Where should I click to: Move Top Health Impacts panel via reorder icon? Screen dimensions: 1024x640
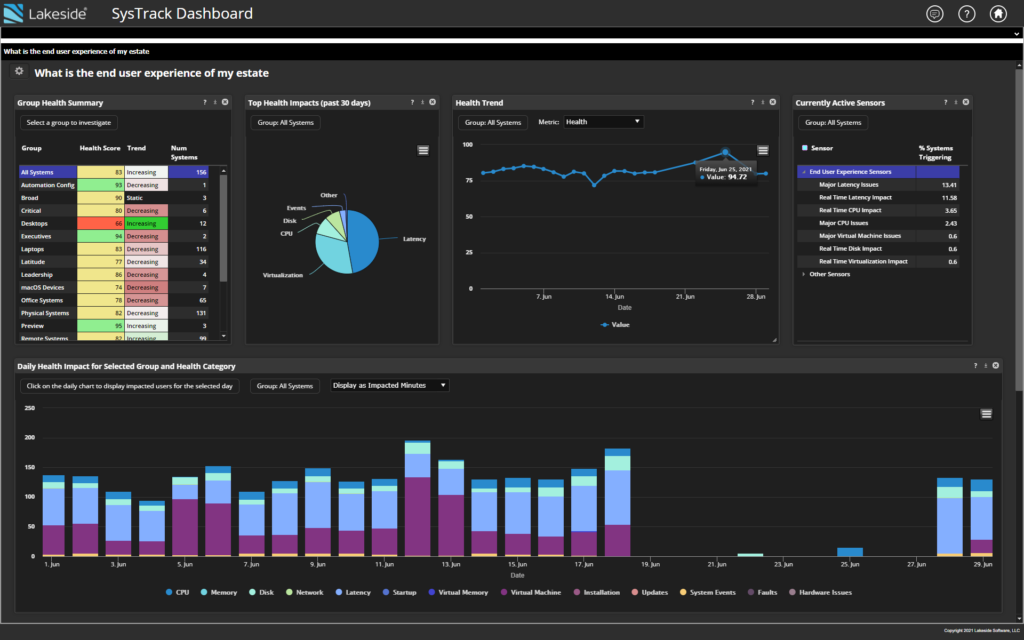click(423, 103)
